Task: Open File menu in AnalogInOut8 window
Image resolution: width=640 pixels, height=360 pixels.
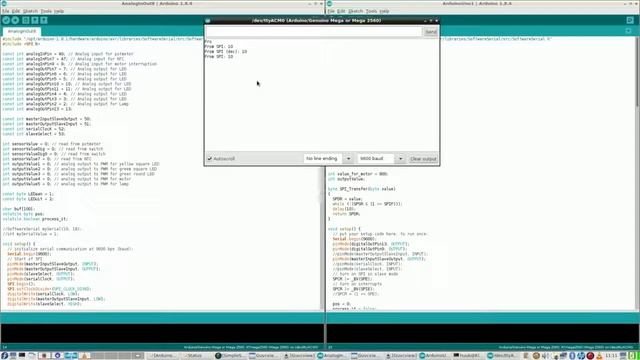Action: (x=5, y=11)
